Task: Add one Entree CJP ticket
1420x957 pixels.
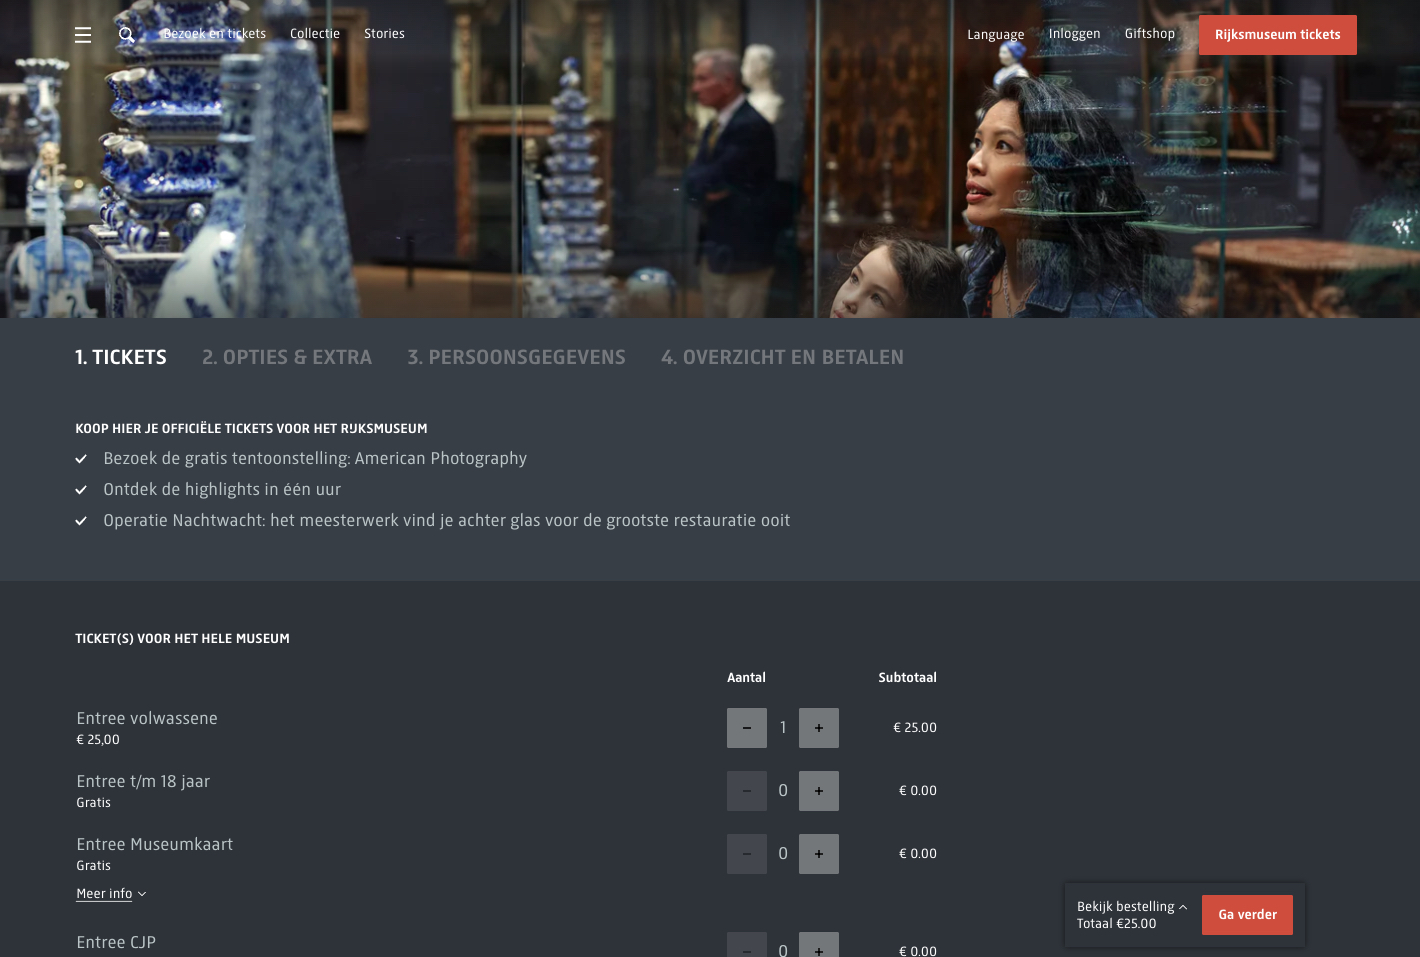Action: (819, 945)
